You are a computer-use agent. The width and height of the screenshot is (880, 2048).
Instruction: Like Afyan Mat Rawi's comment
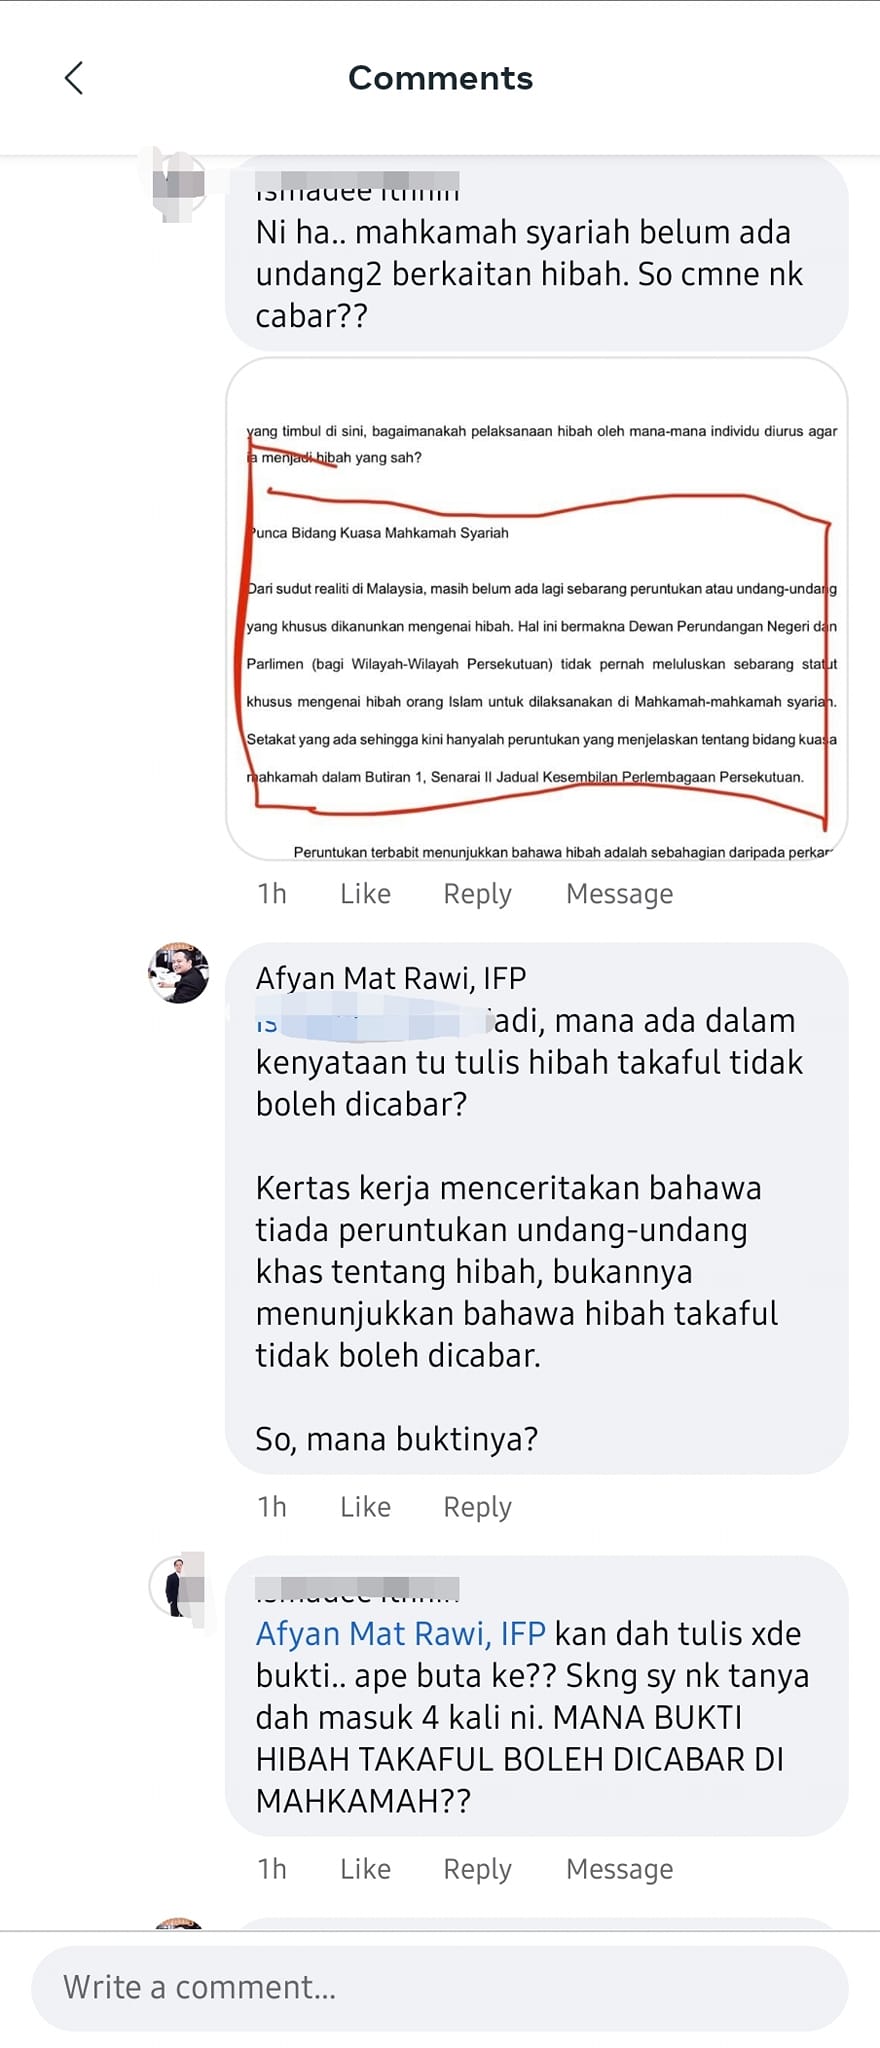[x=365, y=1506]
